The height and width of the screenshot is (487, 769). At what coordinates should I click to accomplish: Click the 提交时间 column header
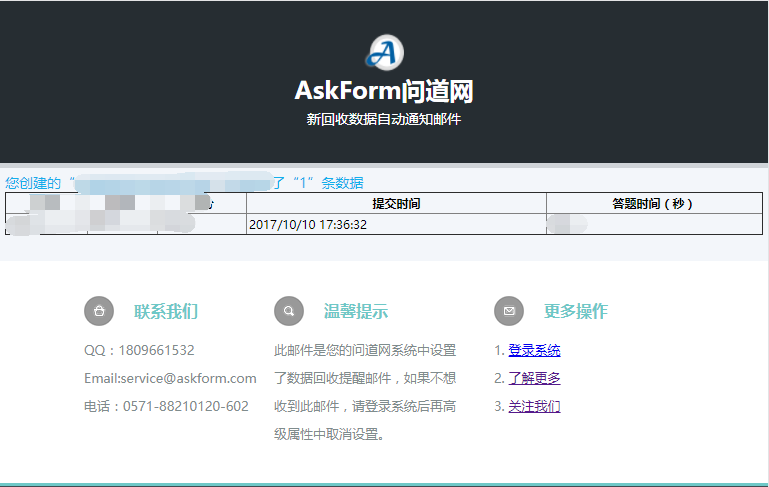point(396,204)
